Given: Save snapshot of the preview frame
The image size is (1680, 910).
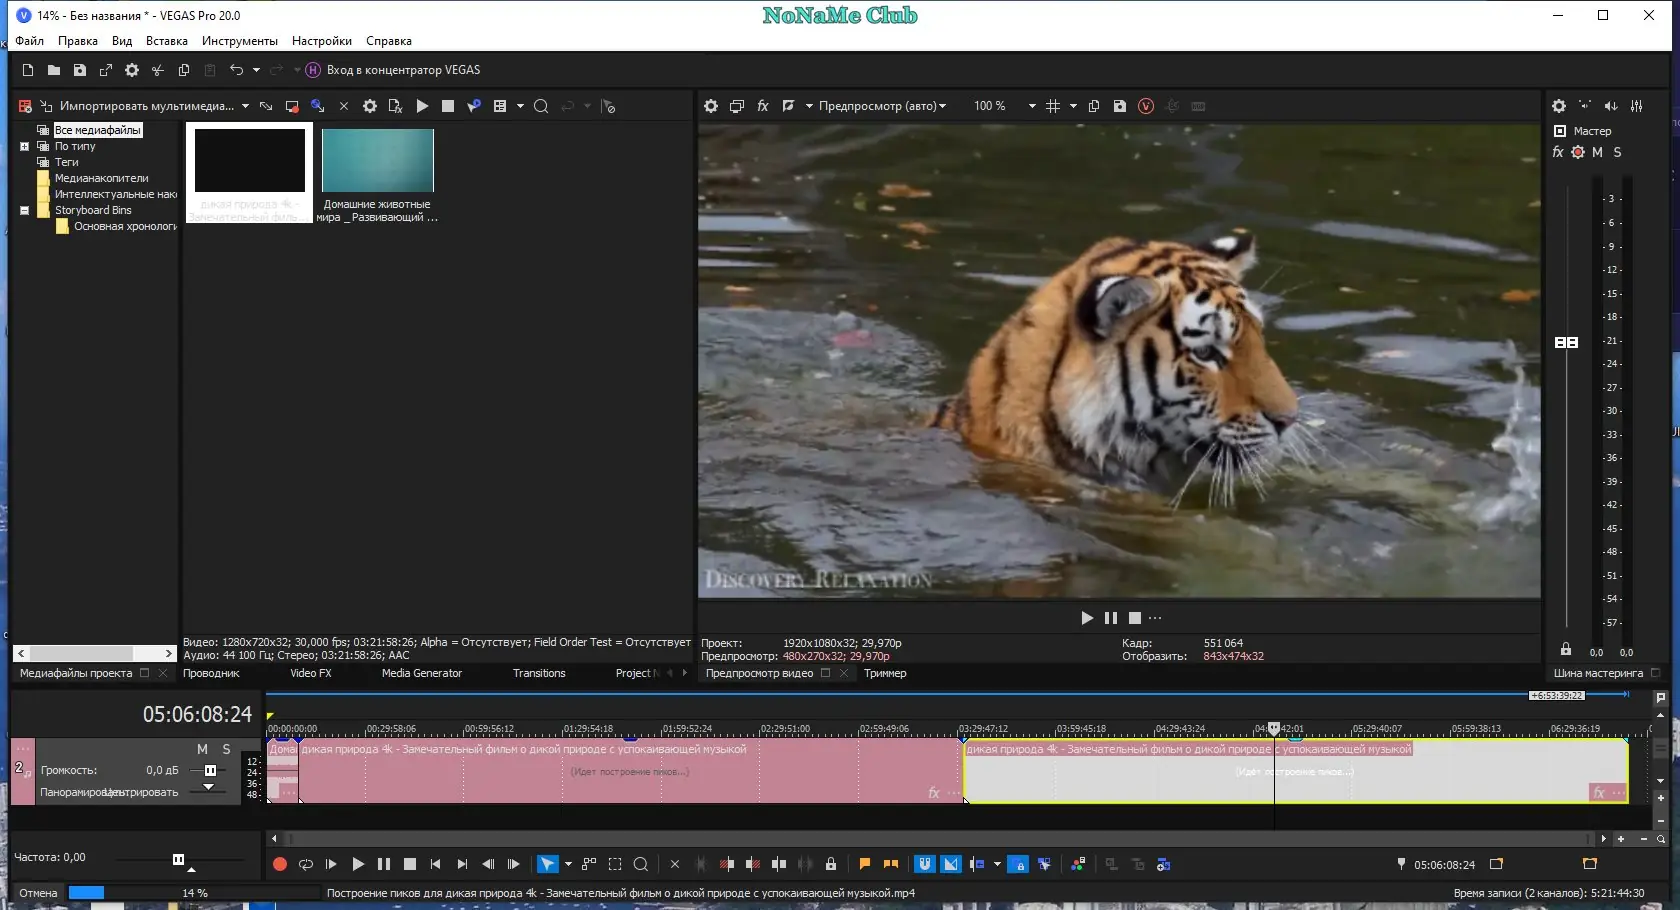Looking at the screenshot, I should point(1120,106).
